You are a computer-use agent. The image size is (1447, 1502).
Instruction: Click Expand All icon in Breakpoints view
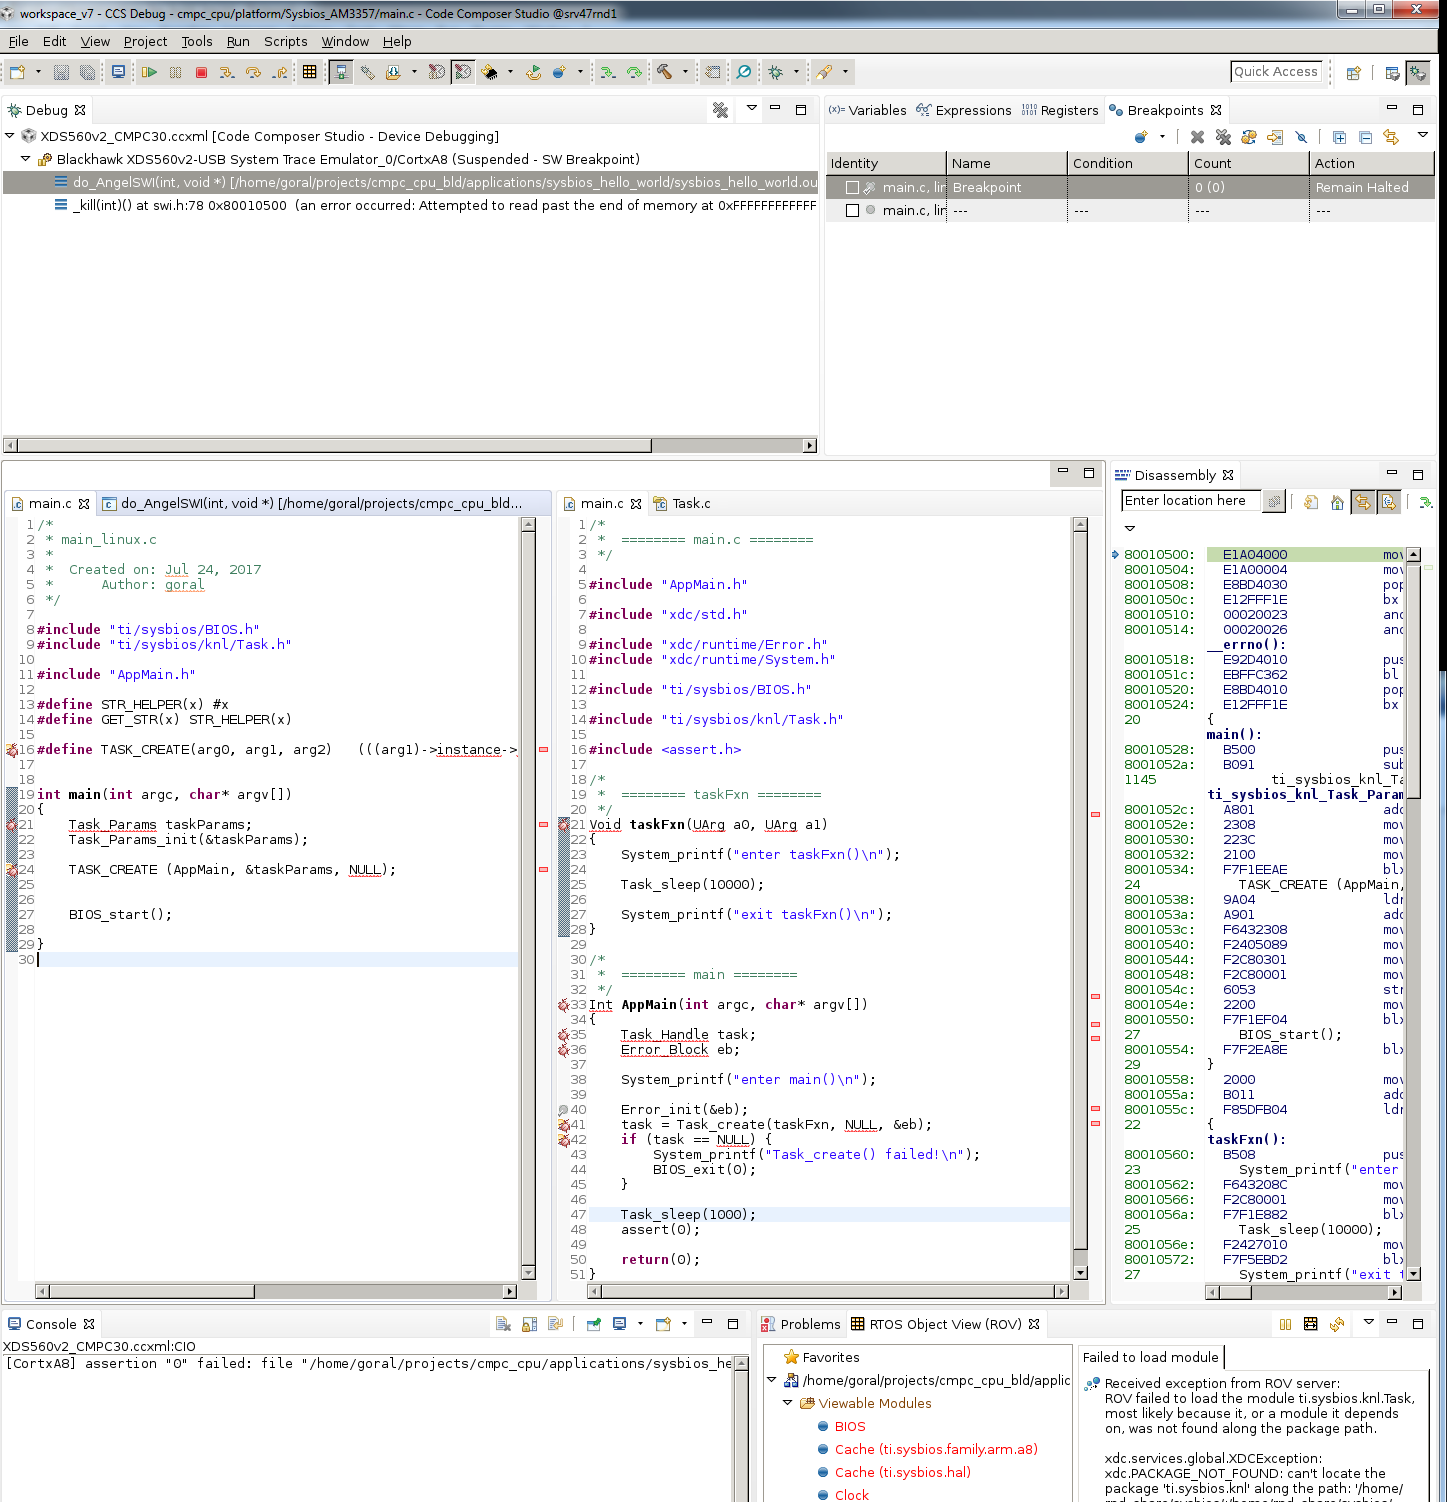pos(1339,137)
